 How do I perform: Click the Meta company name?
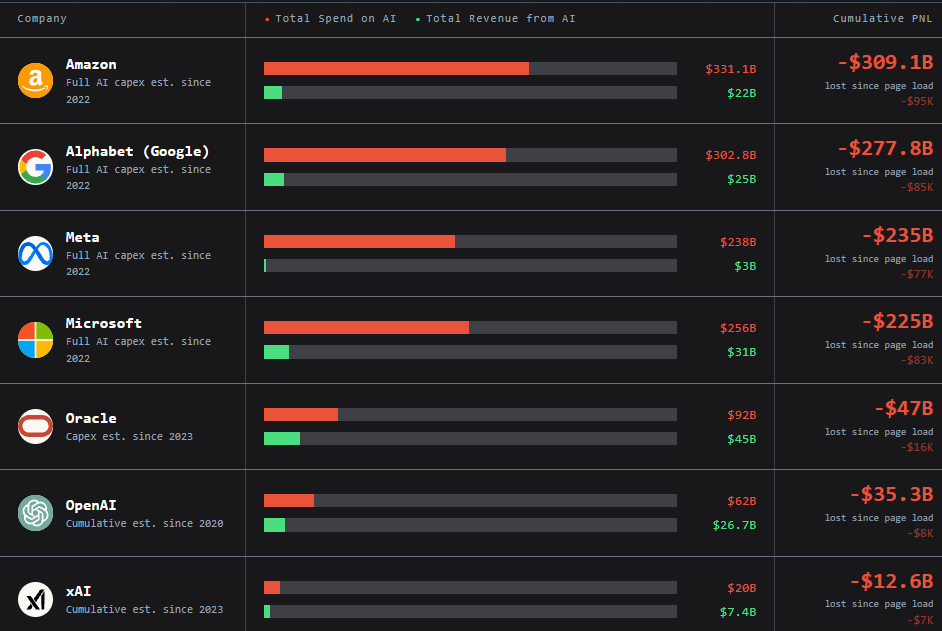(82, 237)
